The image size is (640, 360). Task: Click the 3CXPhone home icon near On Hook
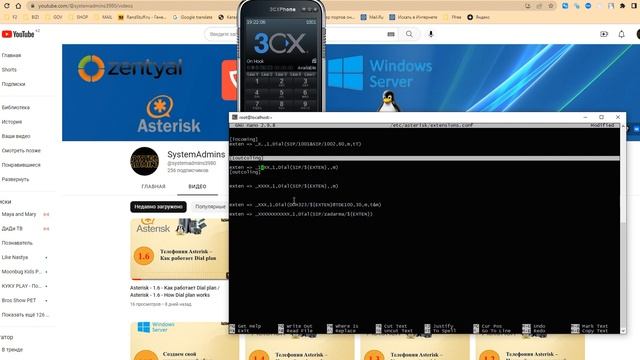tap(314, 61)
